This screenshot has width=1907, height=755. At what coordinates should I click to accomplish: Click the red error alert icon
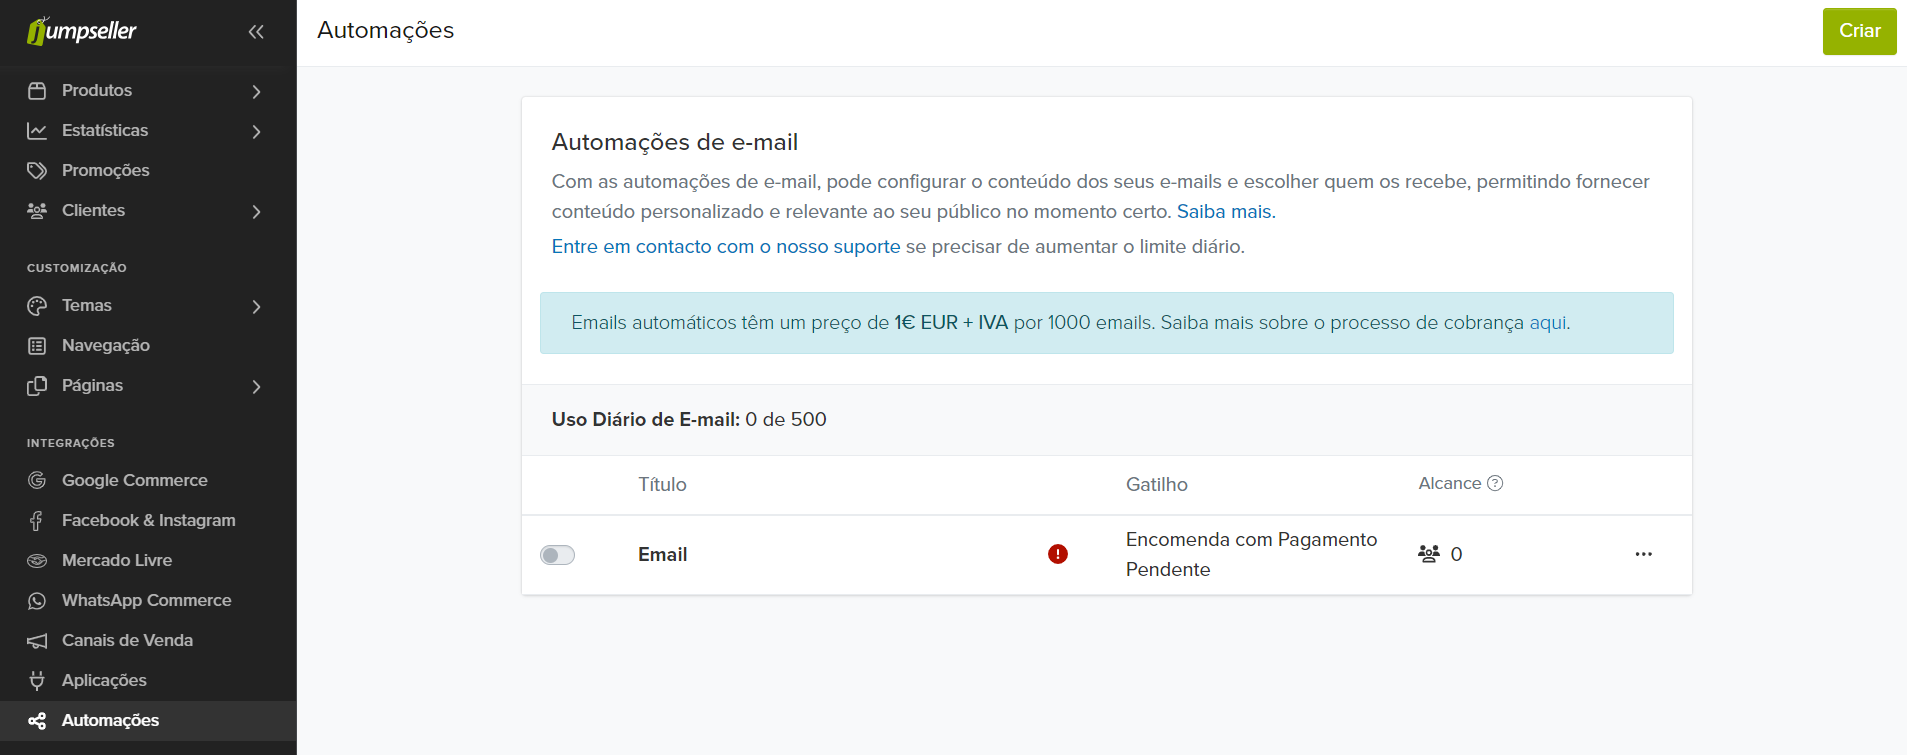coord(1058,554)
